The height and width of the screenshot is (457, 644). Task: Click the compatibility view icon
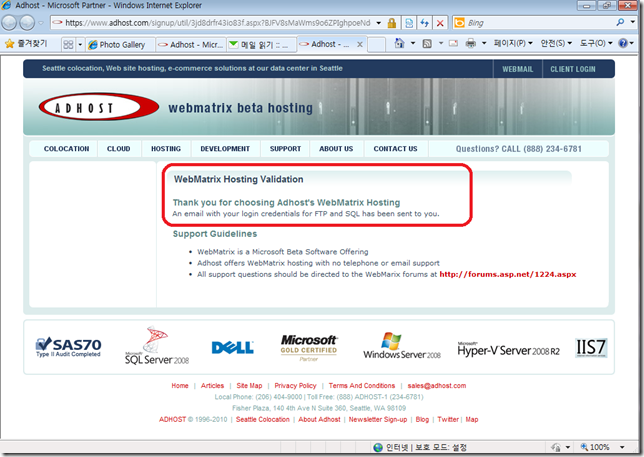(409, 23)
